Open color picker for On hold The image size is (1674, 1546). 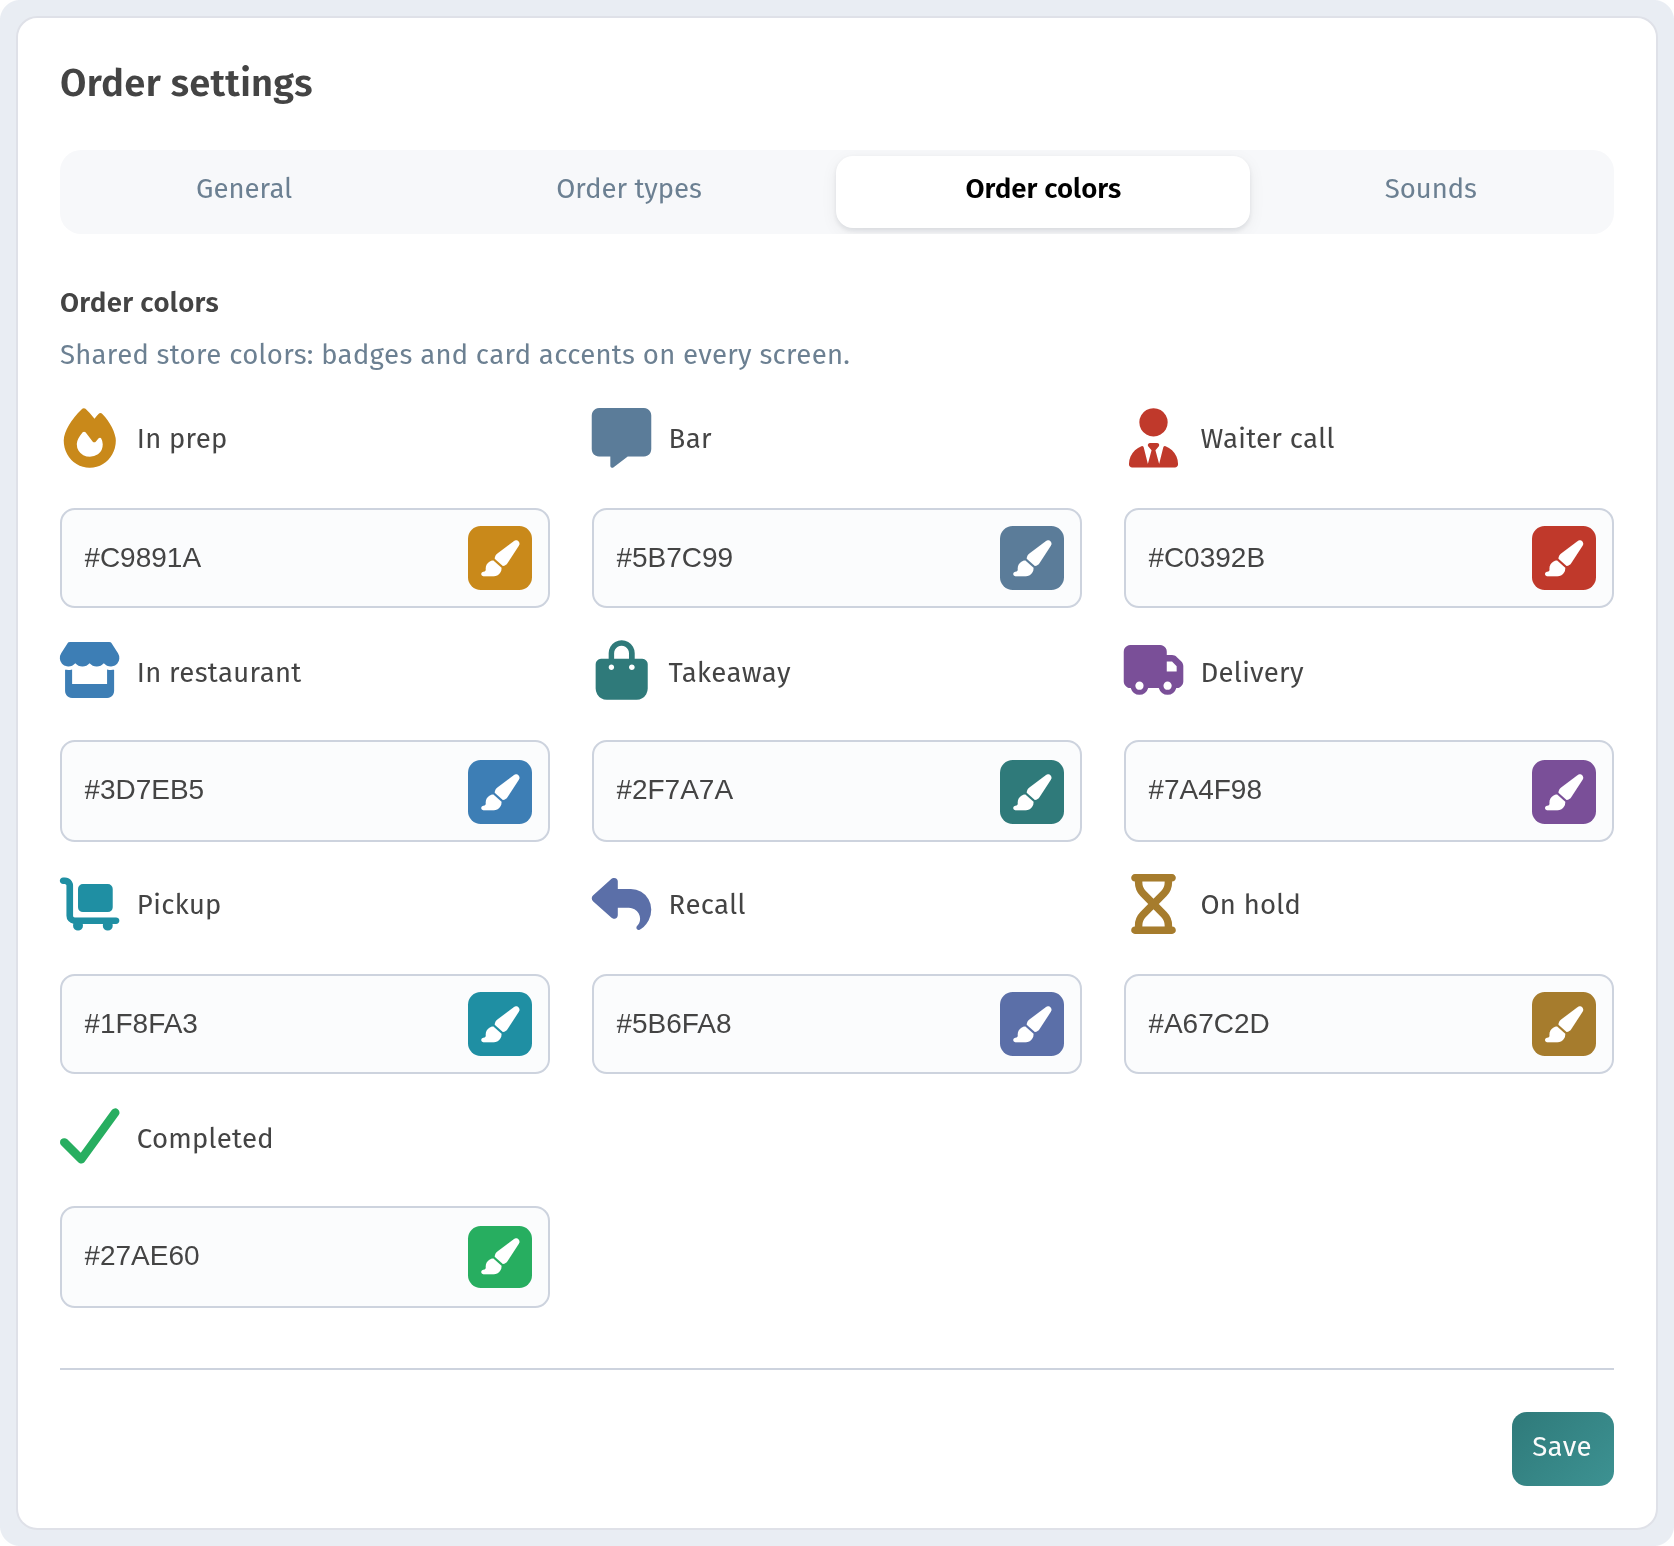point(1564,1024)
